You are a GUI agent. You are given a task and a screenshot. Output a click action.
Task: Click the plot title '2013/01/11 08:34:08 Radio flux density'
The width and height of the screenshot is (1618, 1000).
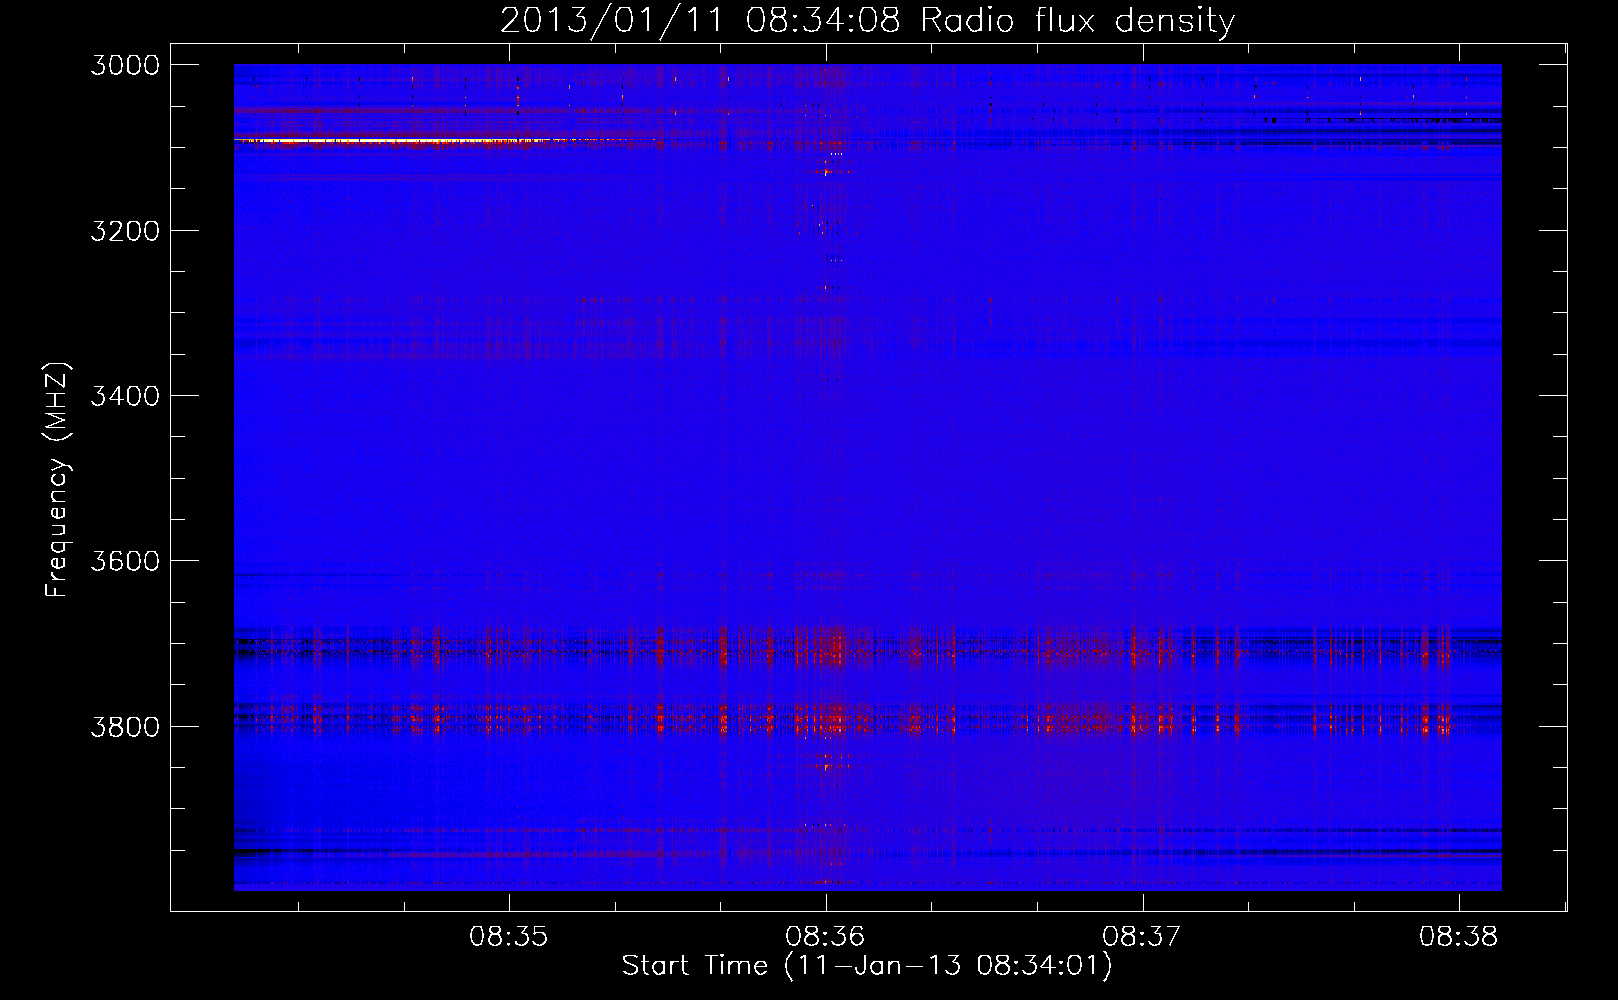coord(867,21)
